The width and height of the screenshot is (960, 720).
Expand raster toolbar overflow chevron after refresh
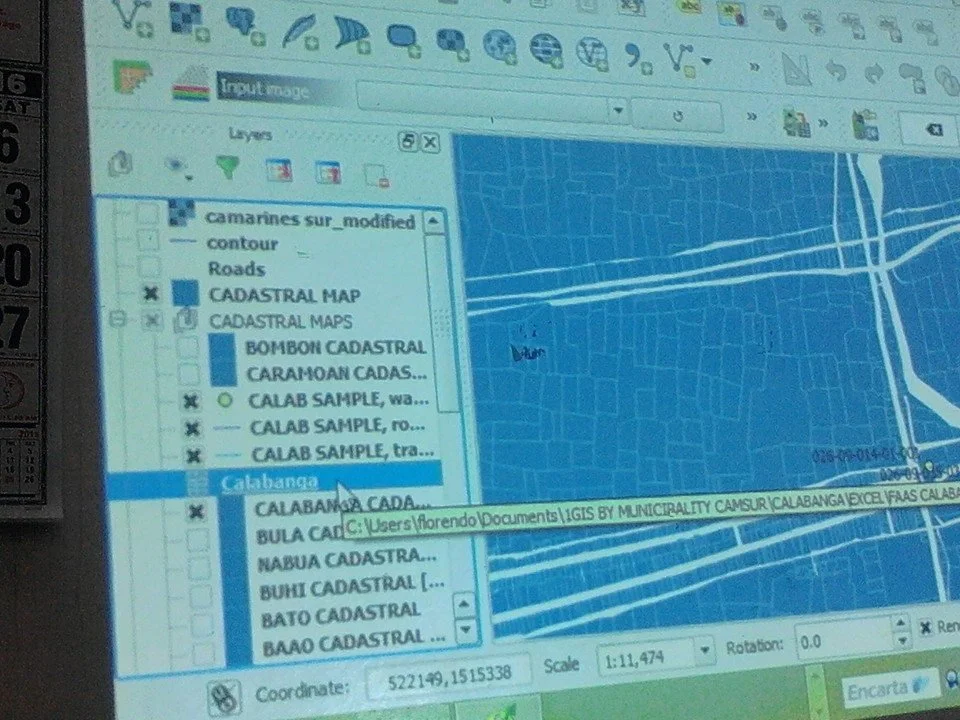pos(752,116)
